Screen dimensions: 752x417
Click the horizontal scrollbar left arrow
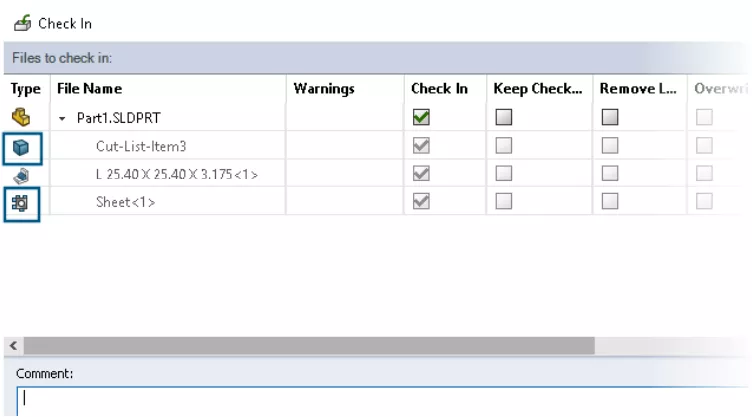coord(13,345)
